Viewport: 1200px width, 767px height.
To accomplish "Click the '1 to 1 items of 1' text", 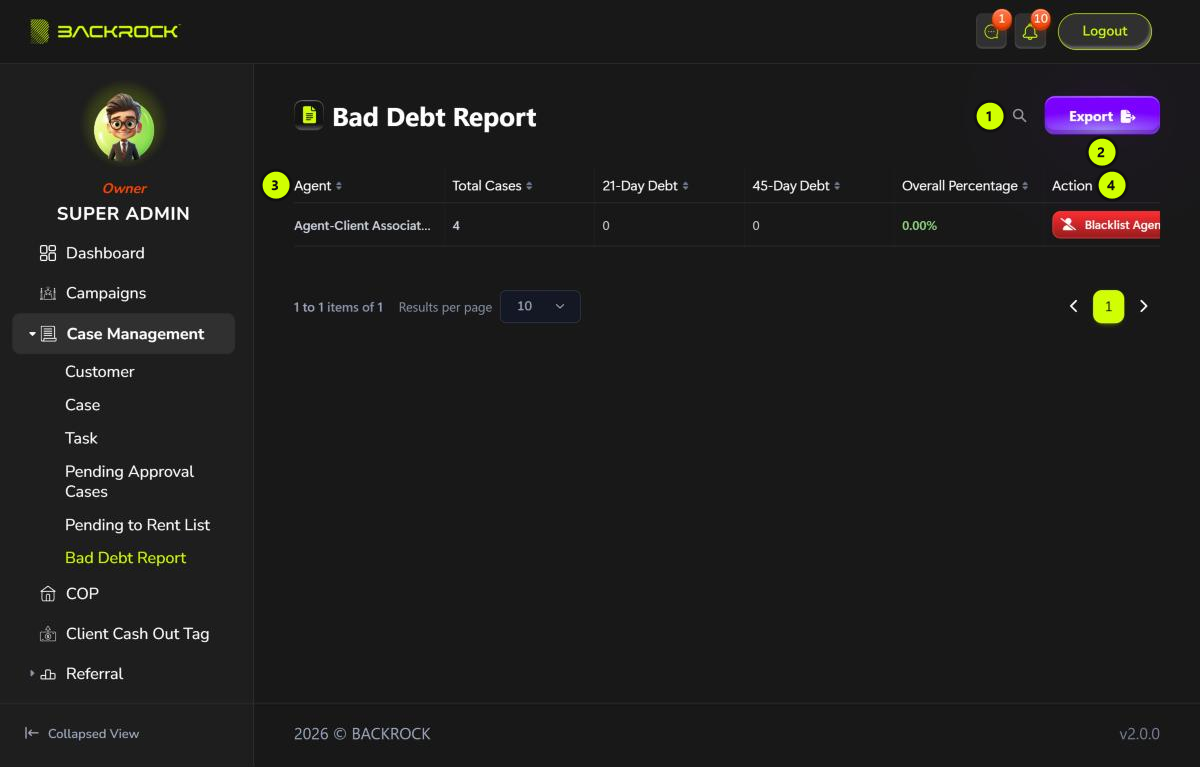I will tap(338, 307).
